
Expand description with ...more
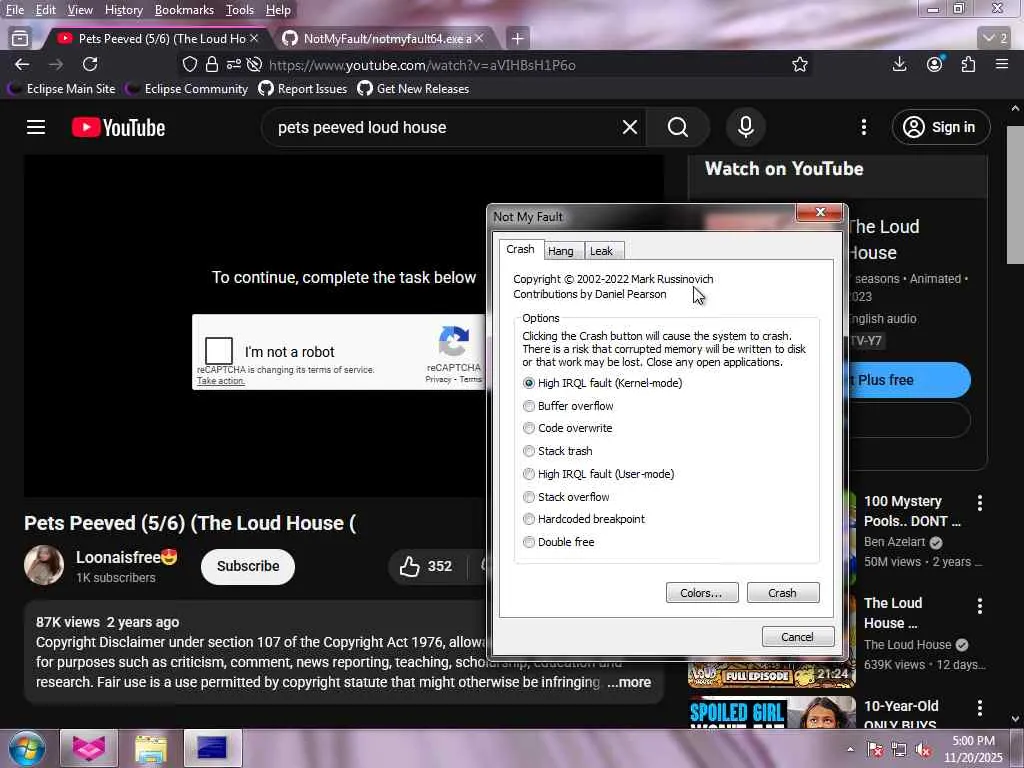[629, 682]
